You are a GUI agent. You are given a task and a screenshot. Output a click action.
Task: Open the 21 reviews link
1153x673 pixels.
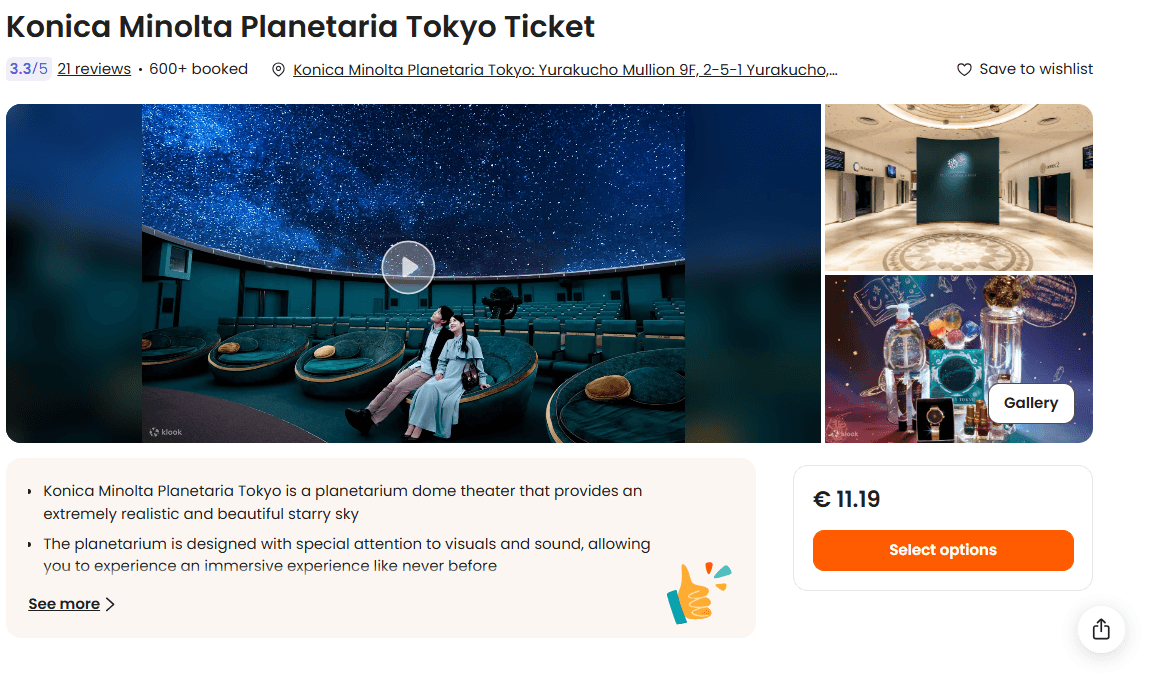tap(94, 69)
